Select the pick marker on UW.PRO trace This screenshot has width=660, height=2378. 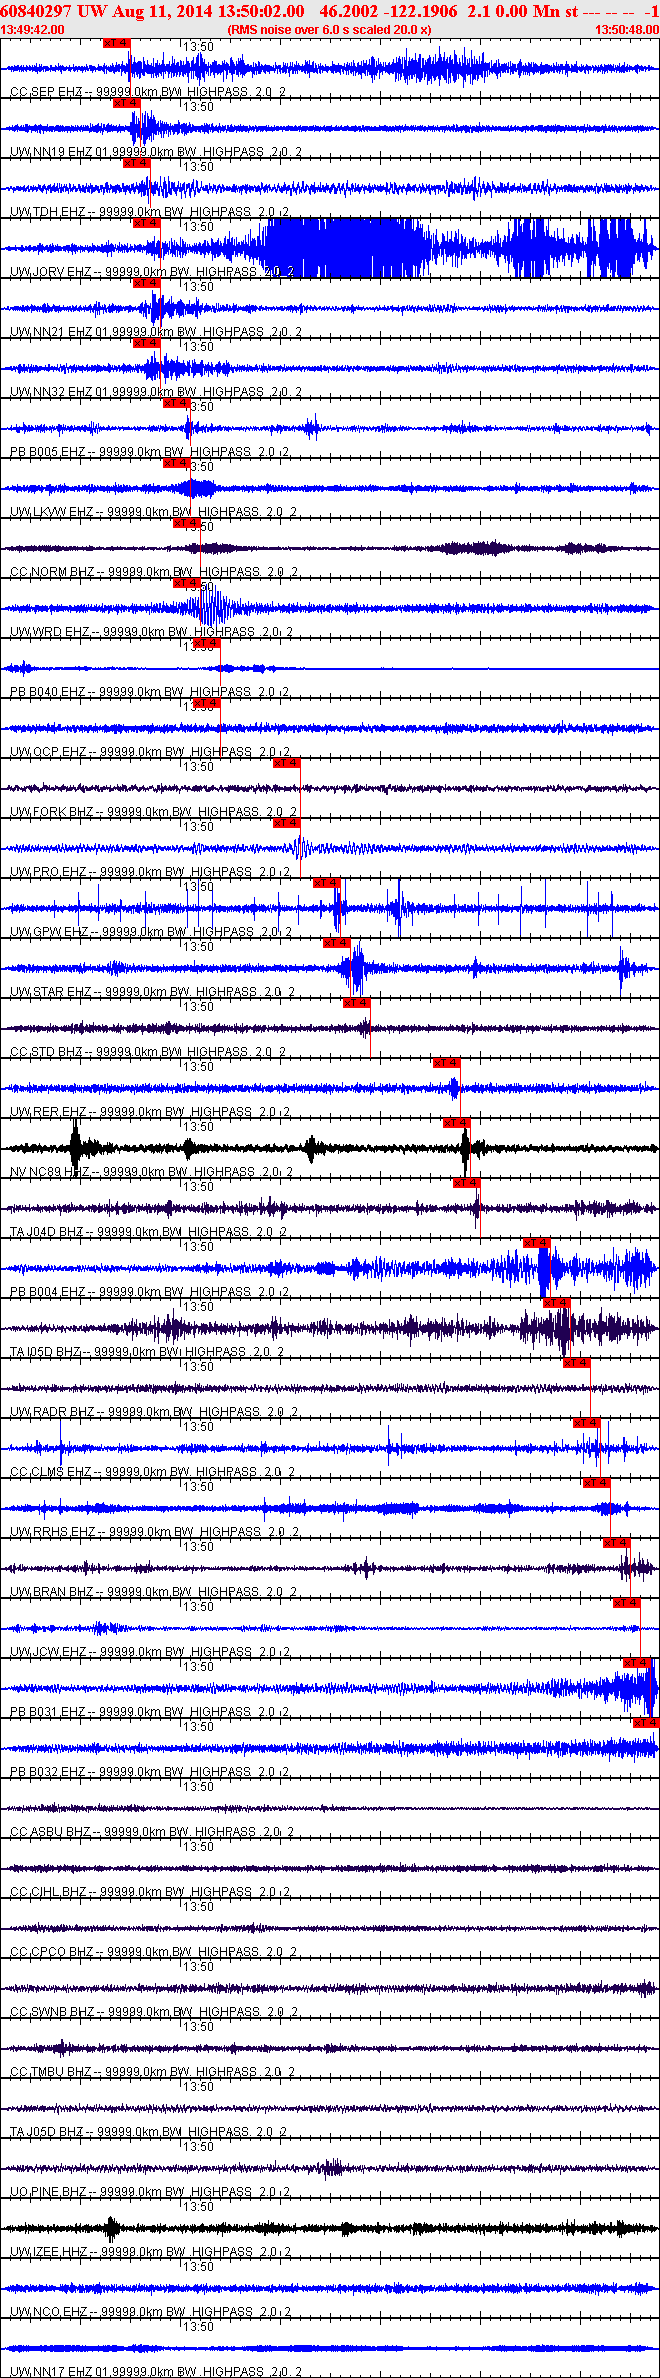click(286, 823)
